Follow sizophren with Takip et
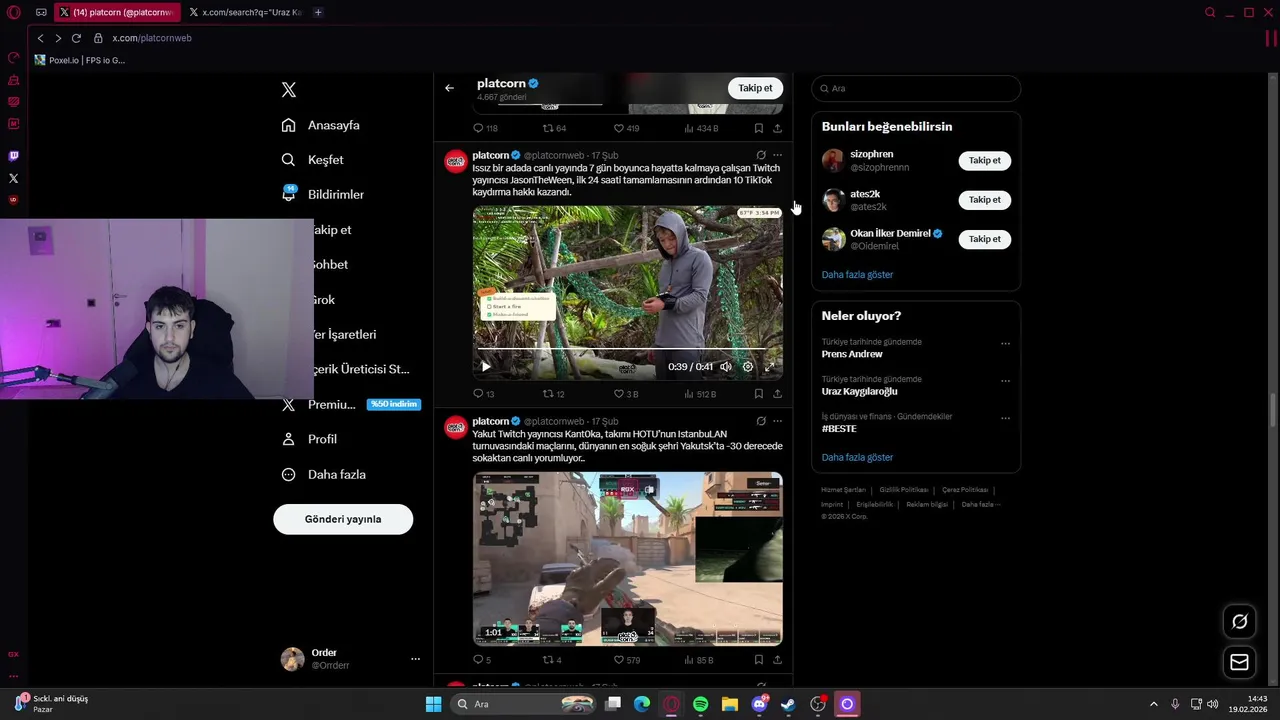Viewport: 1280px width, 720px height. (984, 160)
